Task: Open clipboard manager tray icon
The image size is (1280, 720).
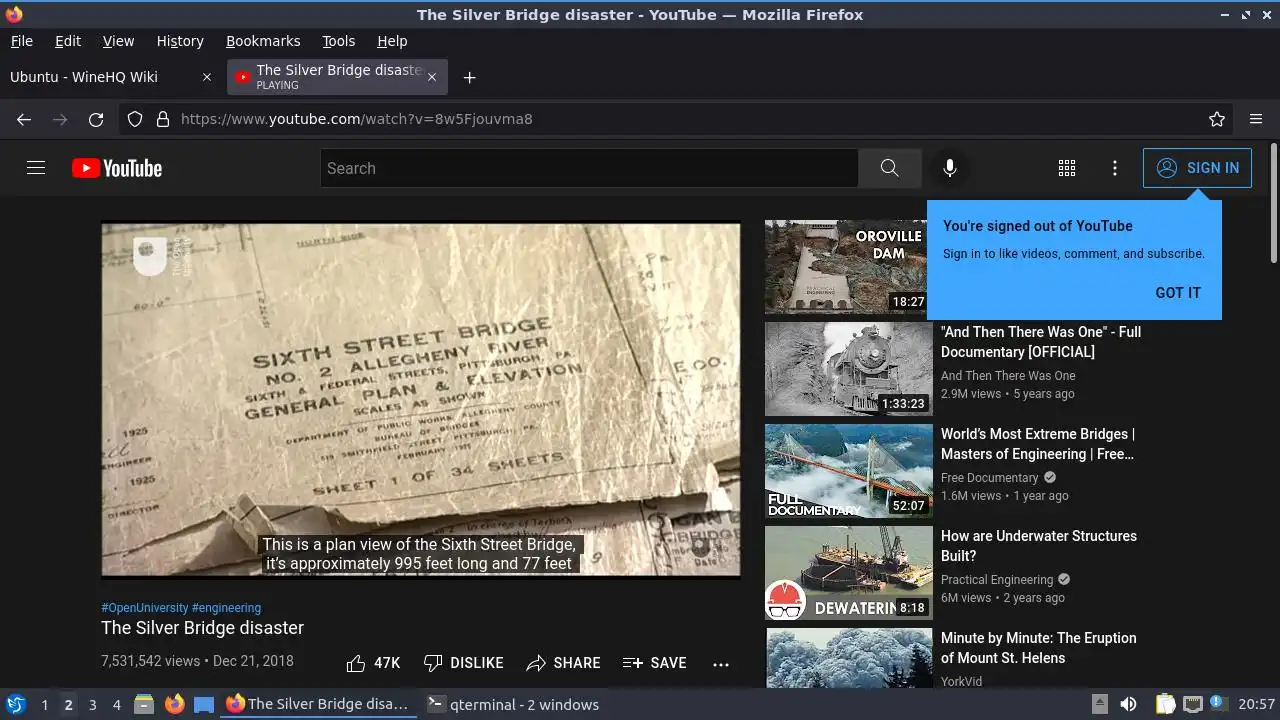Action: point(1165,704)
